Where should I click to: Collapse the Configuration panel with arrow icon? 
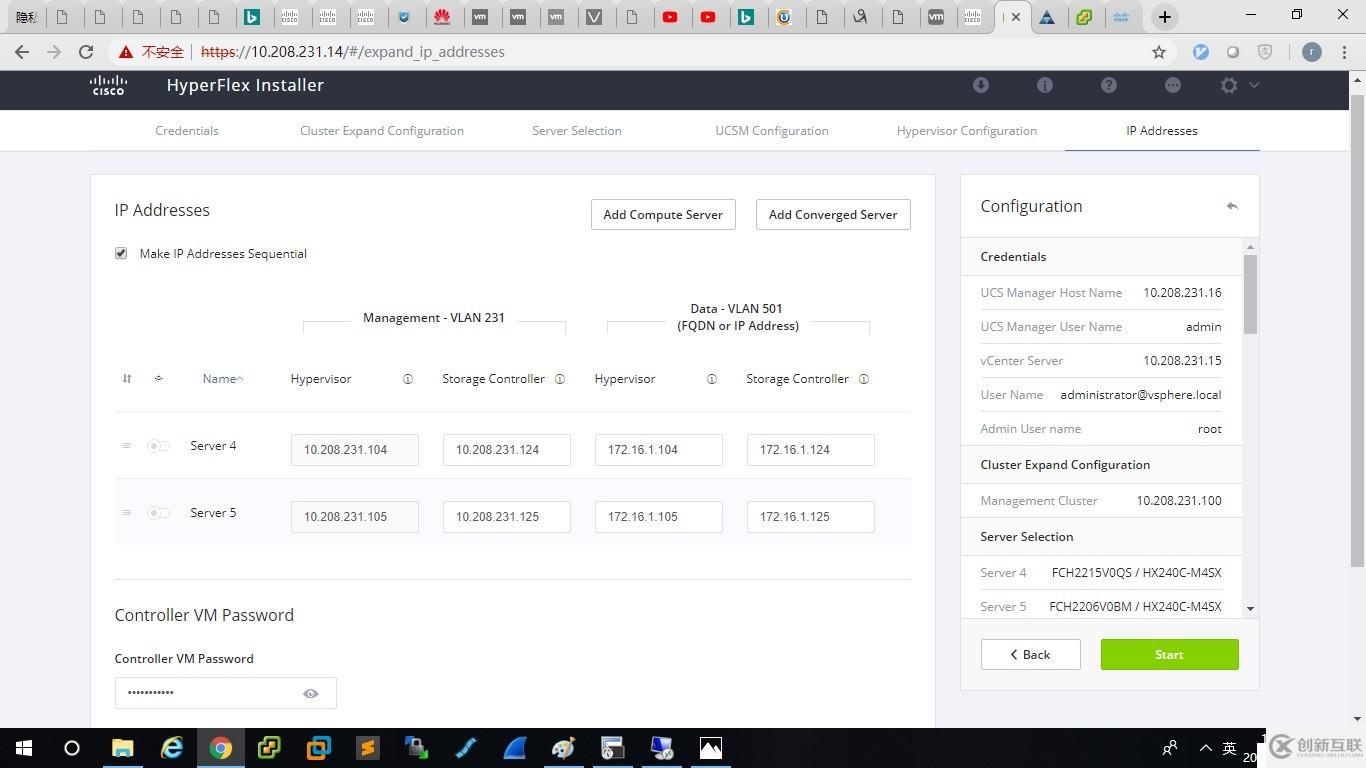pos(1232,206)
